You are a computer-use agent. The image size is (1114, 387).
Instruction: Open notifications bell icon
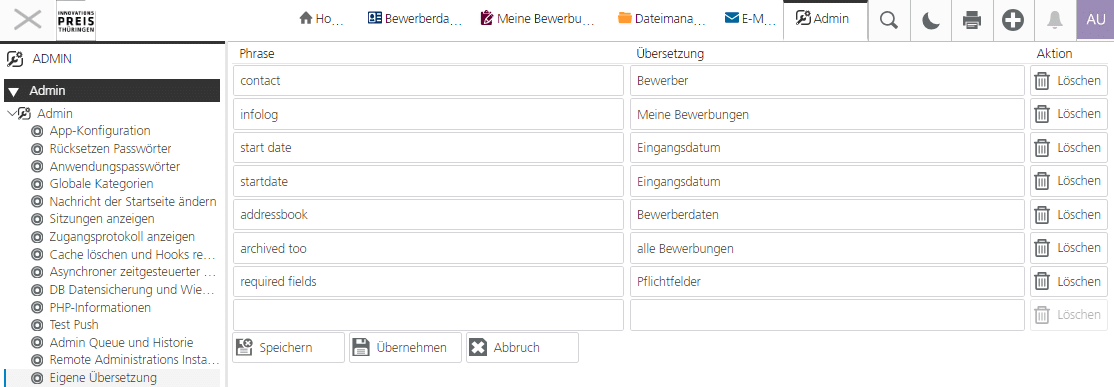point(1054,20)
